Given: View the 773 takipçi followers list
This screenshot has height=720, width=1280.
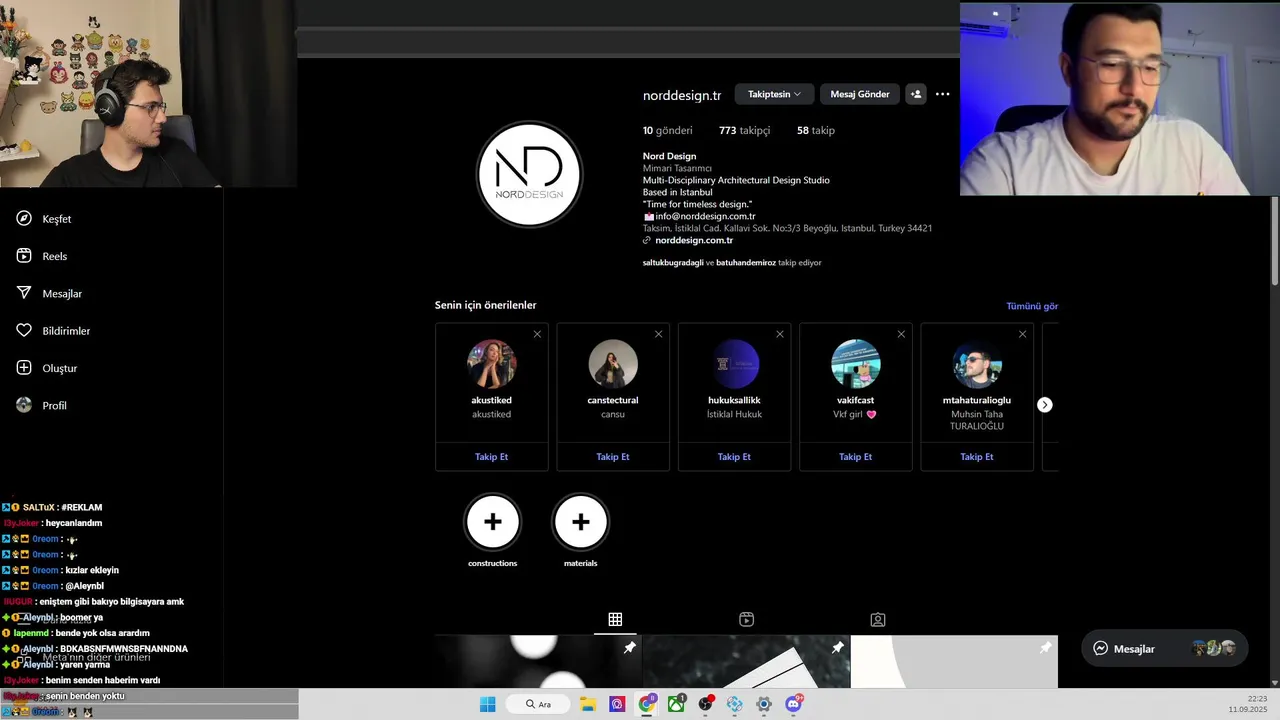Looking at the screenshot, I should click(744, 131).
